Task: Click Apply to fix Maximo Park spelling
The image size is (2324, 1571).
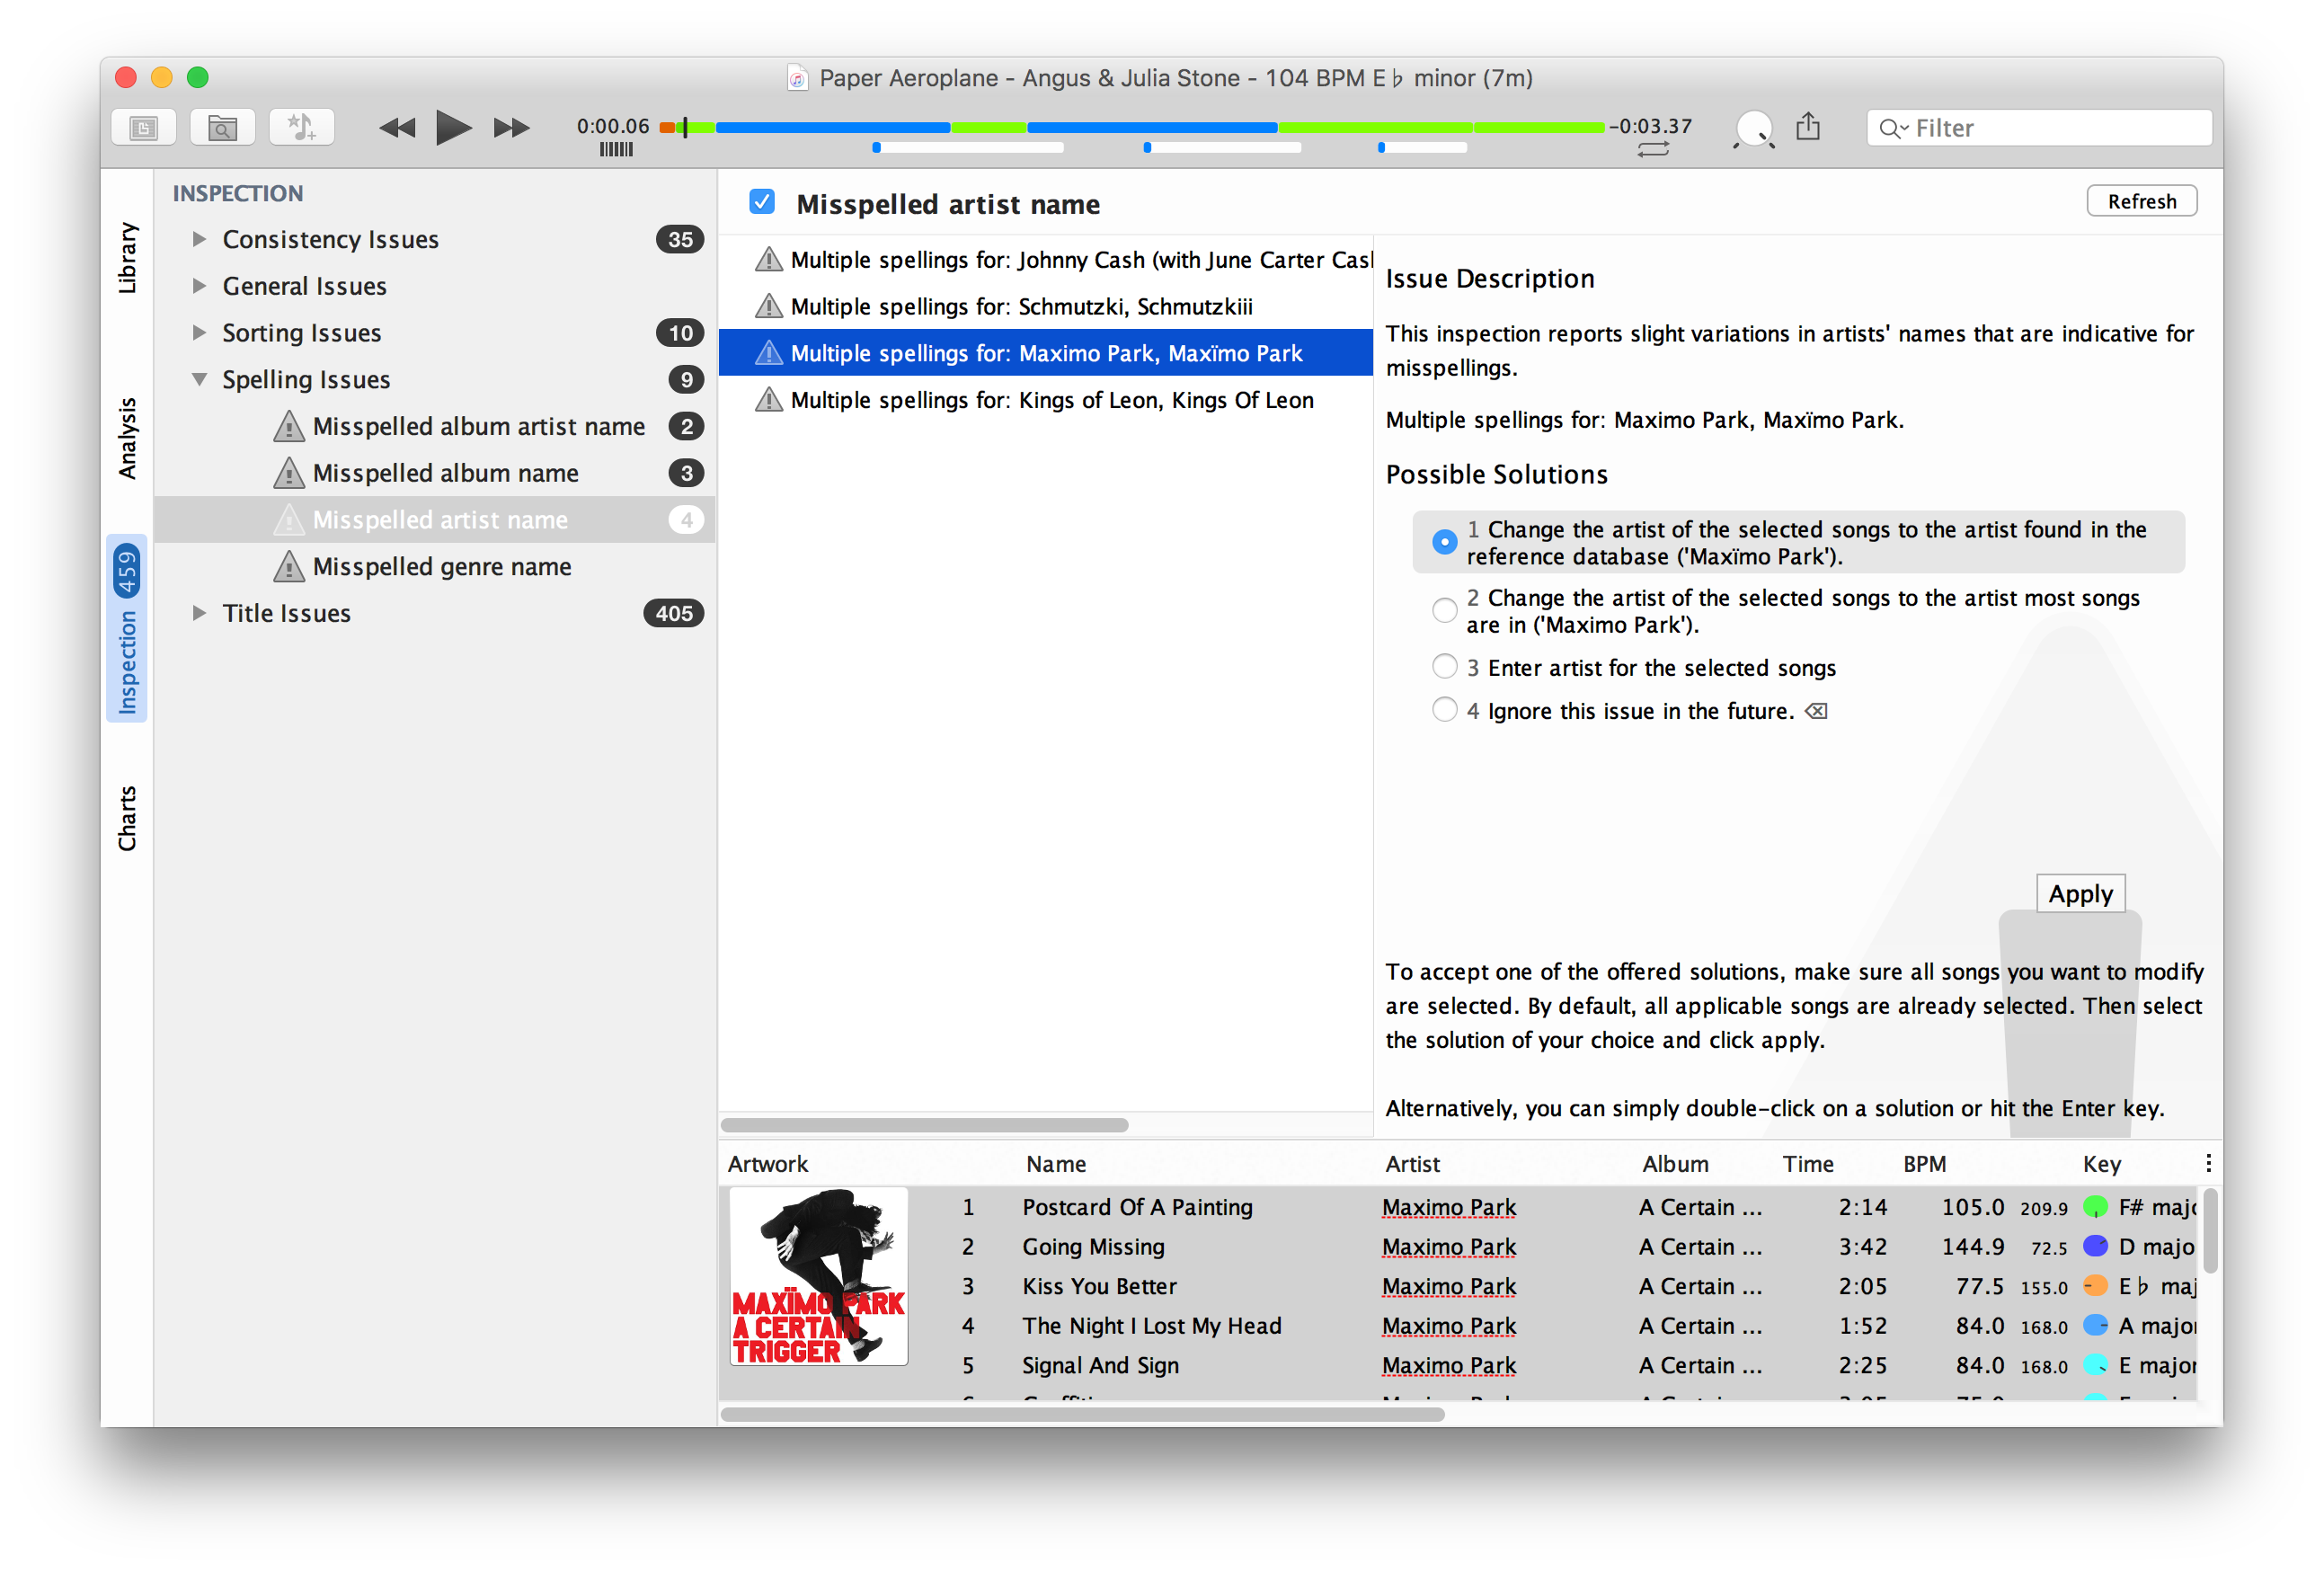Action: (x=2079, y=892)
